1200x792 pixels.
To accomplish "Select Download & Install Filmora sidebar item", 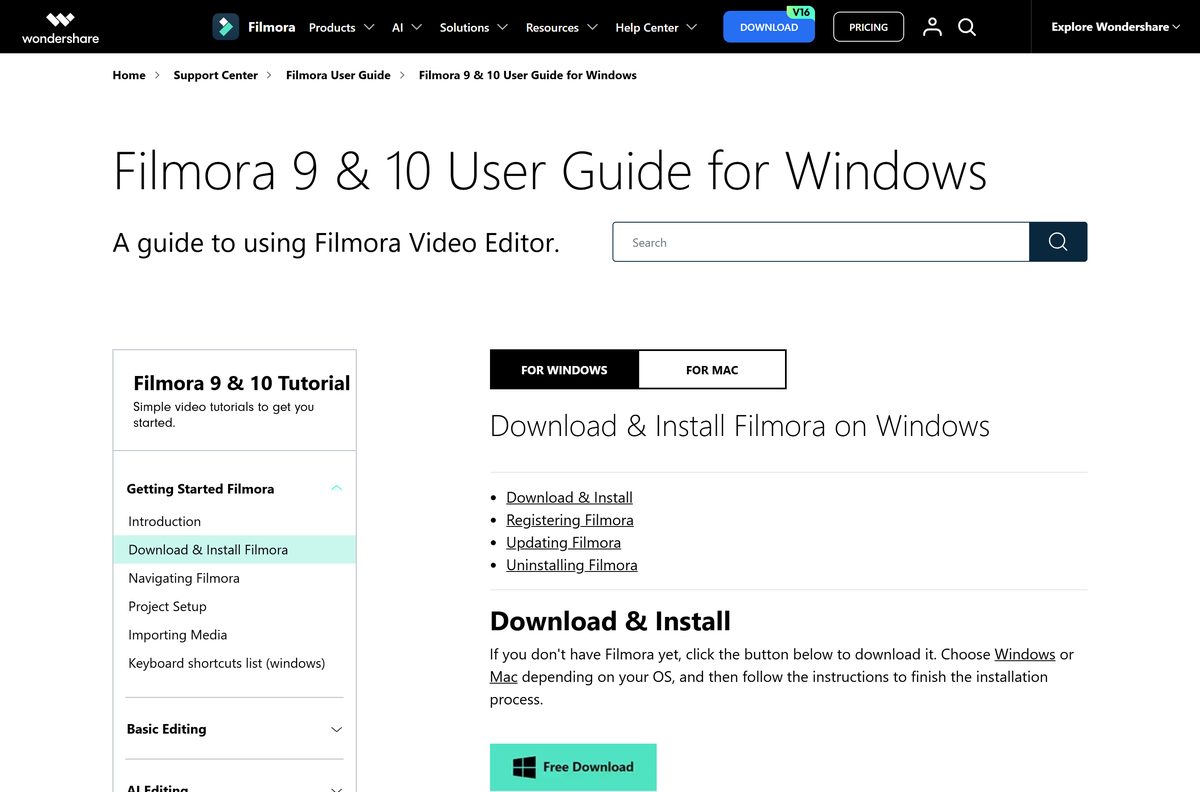I will (x=235, y=550).
